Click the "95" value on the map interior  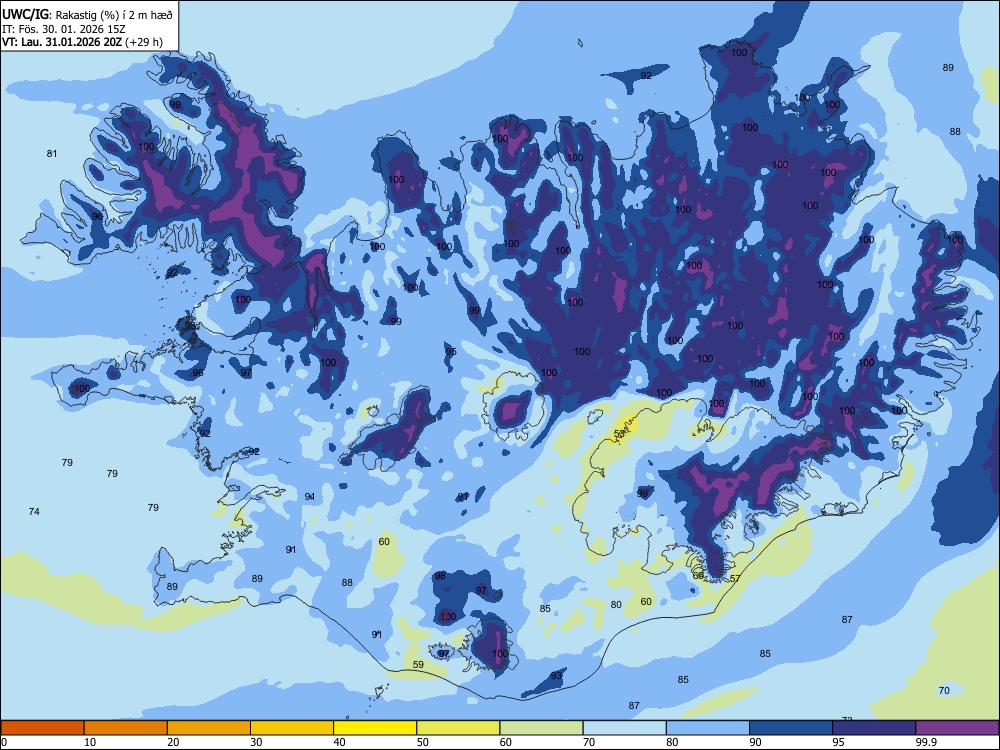pyautogui.click(x=451, y=351)
